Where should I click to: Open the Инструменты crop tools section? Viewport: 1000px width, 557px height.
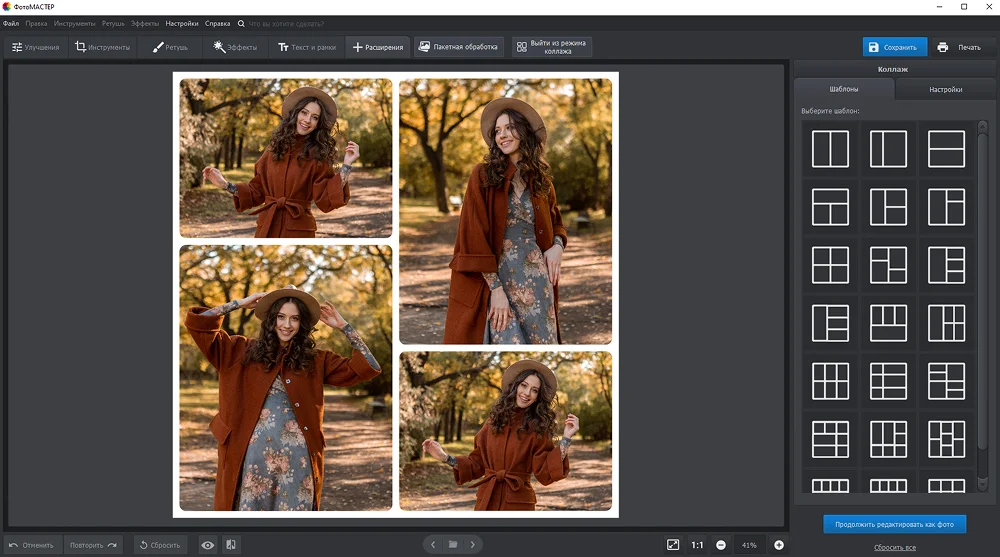(102, 47)
